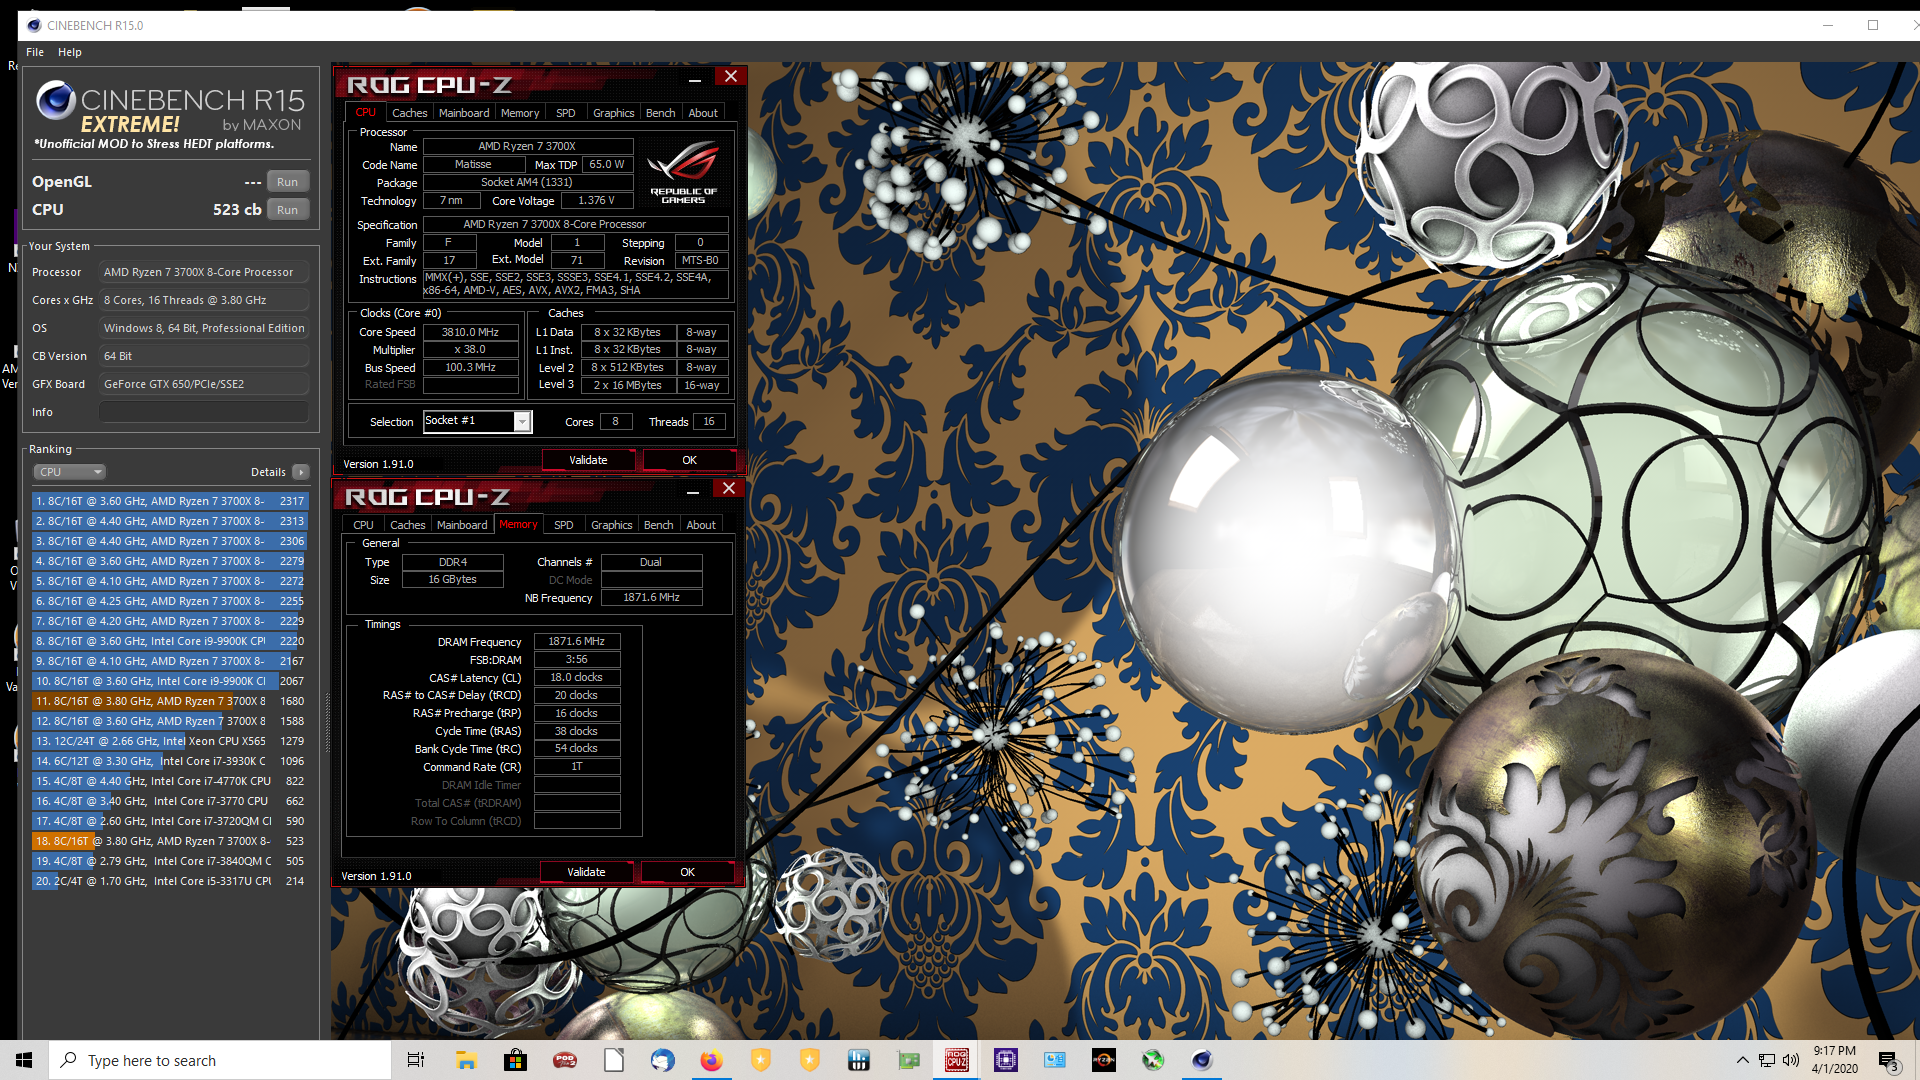
Task: Open Cinebench Help menu
Action: pos(70,52)
